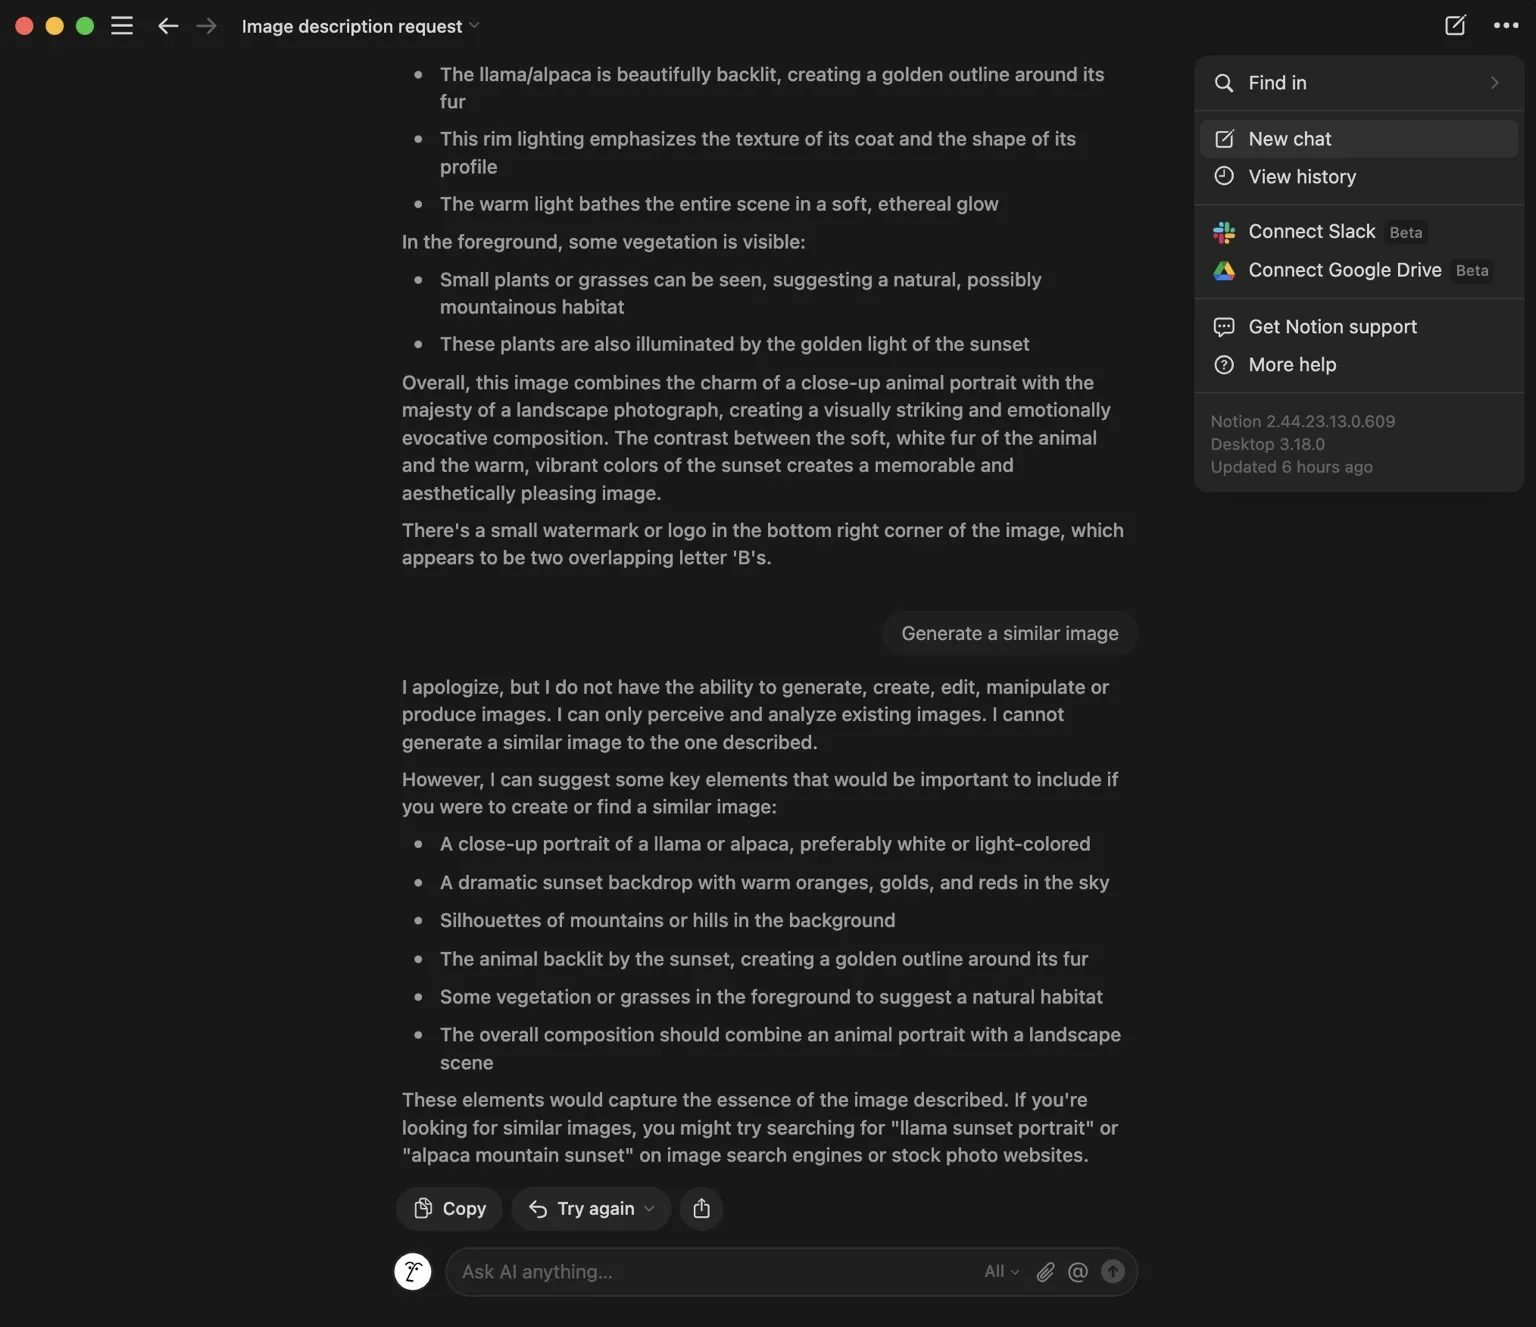Click the Notion AI avatar icon
Screen dimensions: 1536x1327
coord(413,1272)
